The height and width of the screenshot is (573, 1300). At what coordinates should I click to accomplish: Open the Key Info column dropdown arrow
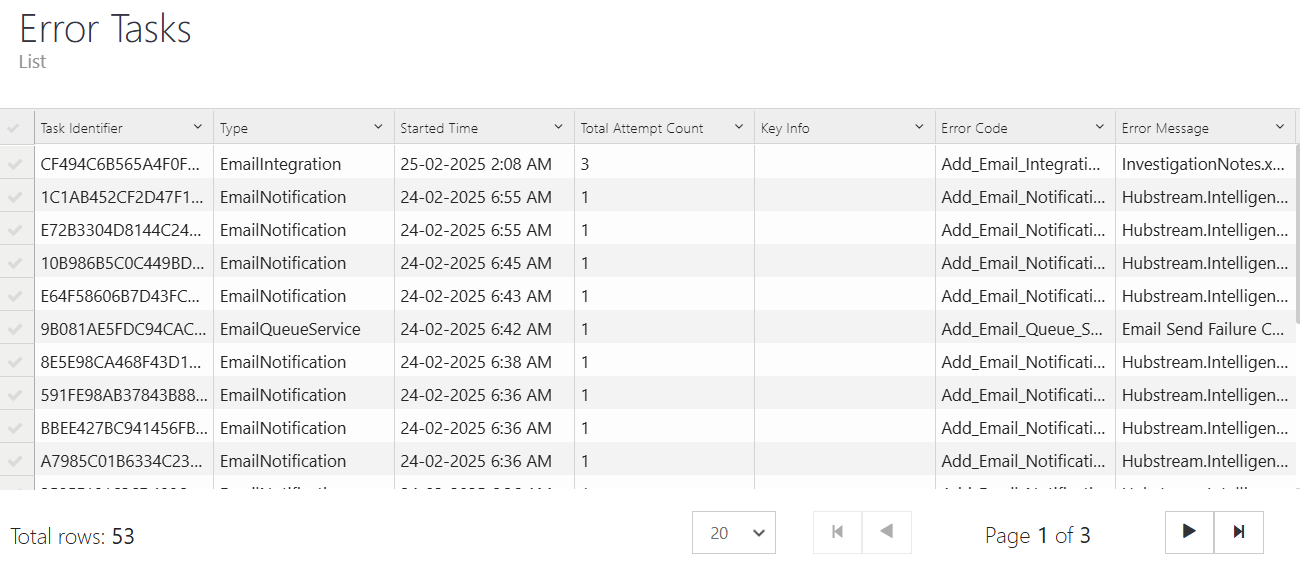919,127
